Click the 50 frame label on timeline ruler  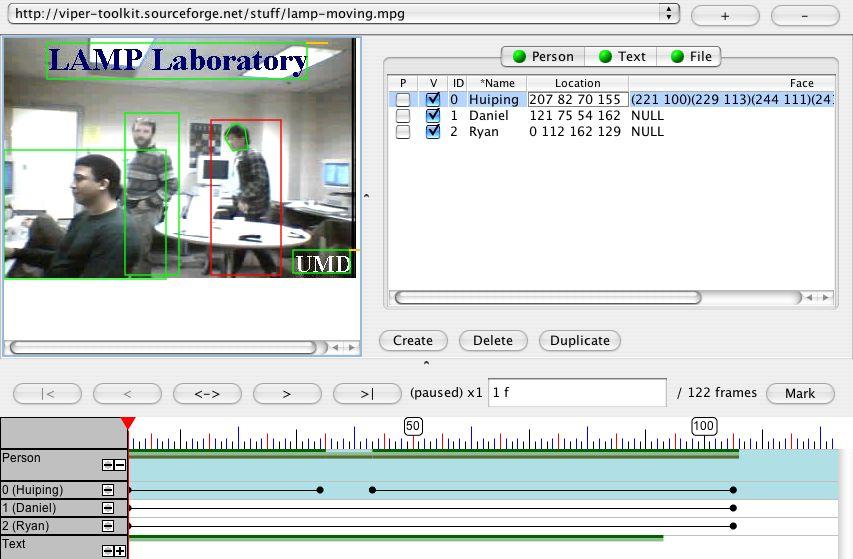pos(413,426)
